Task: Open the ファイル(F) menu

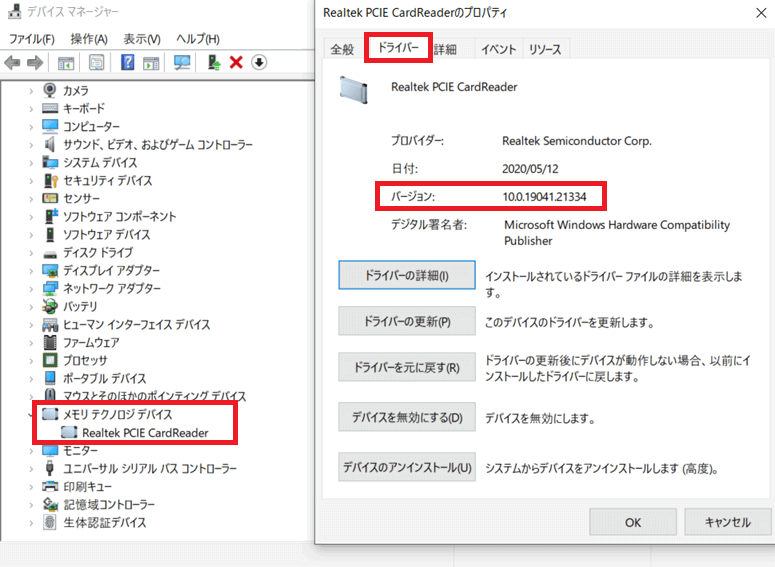Action: click(x=32, y=39)
